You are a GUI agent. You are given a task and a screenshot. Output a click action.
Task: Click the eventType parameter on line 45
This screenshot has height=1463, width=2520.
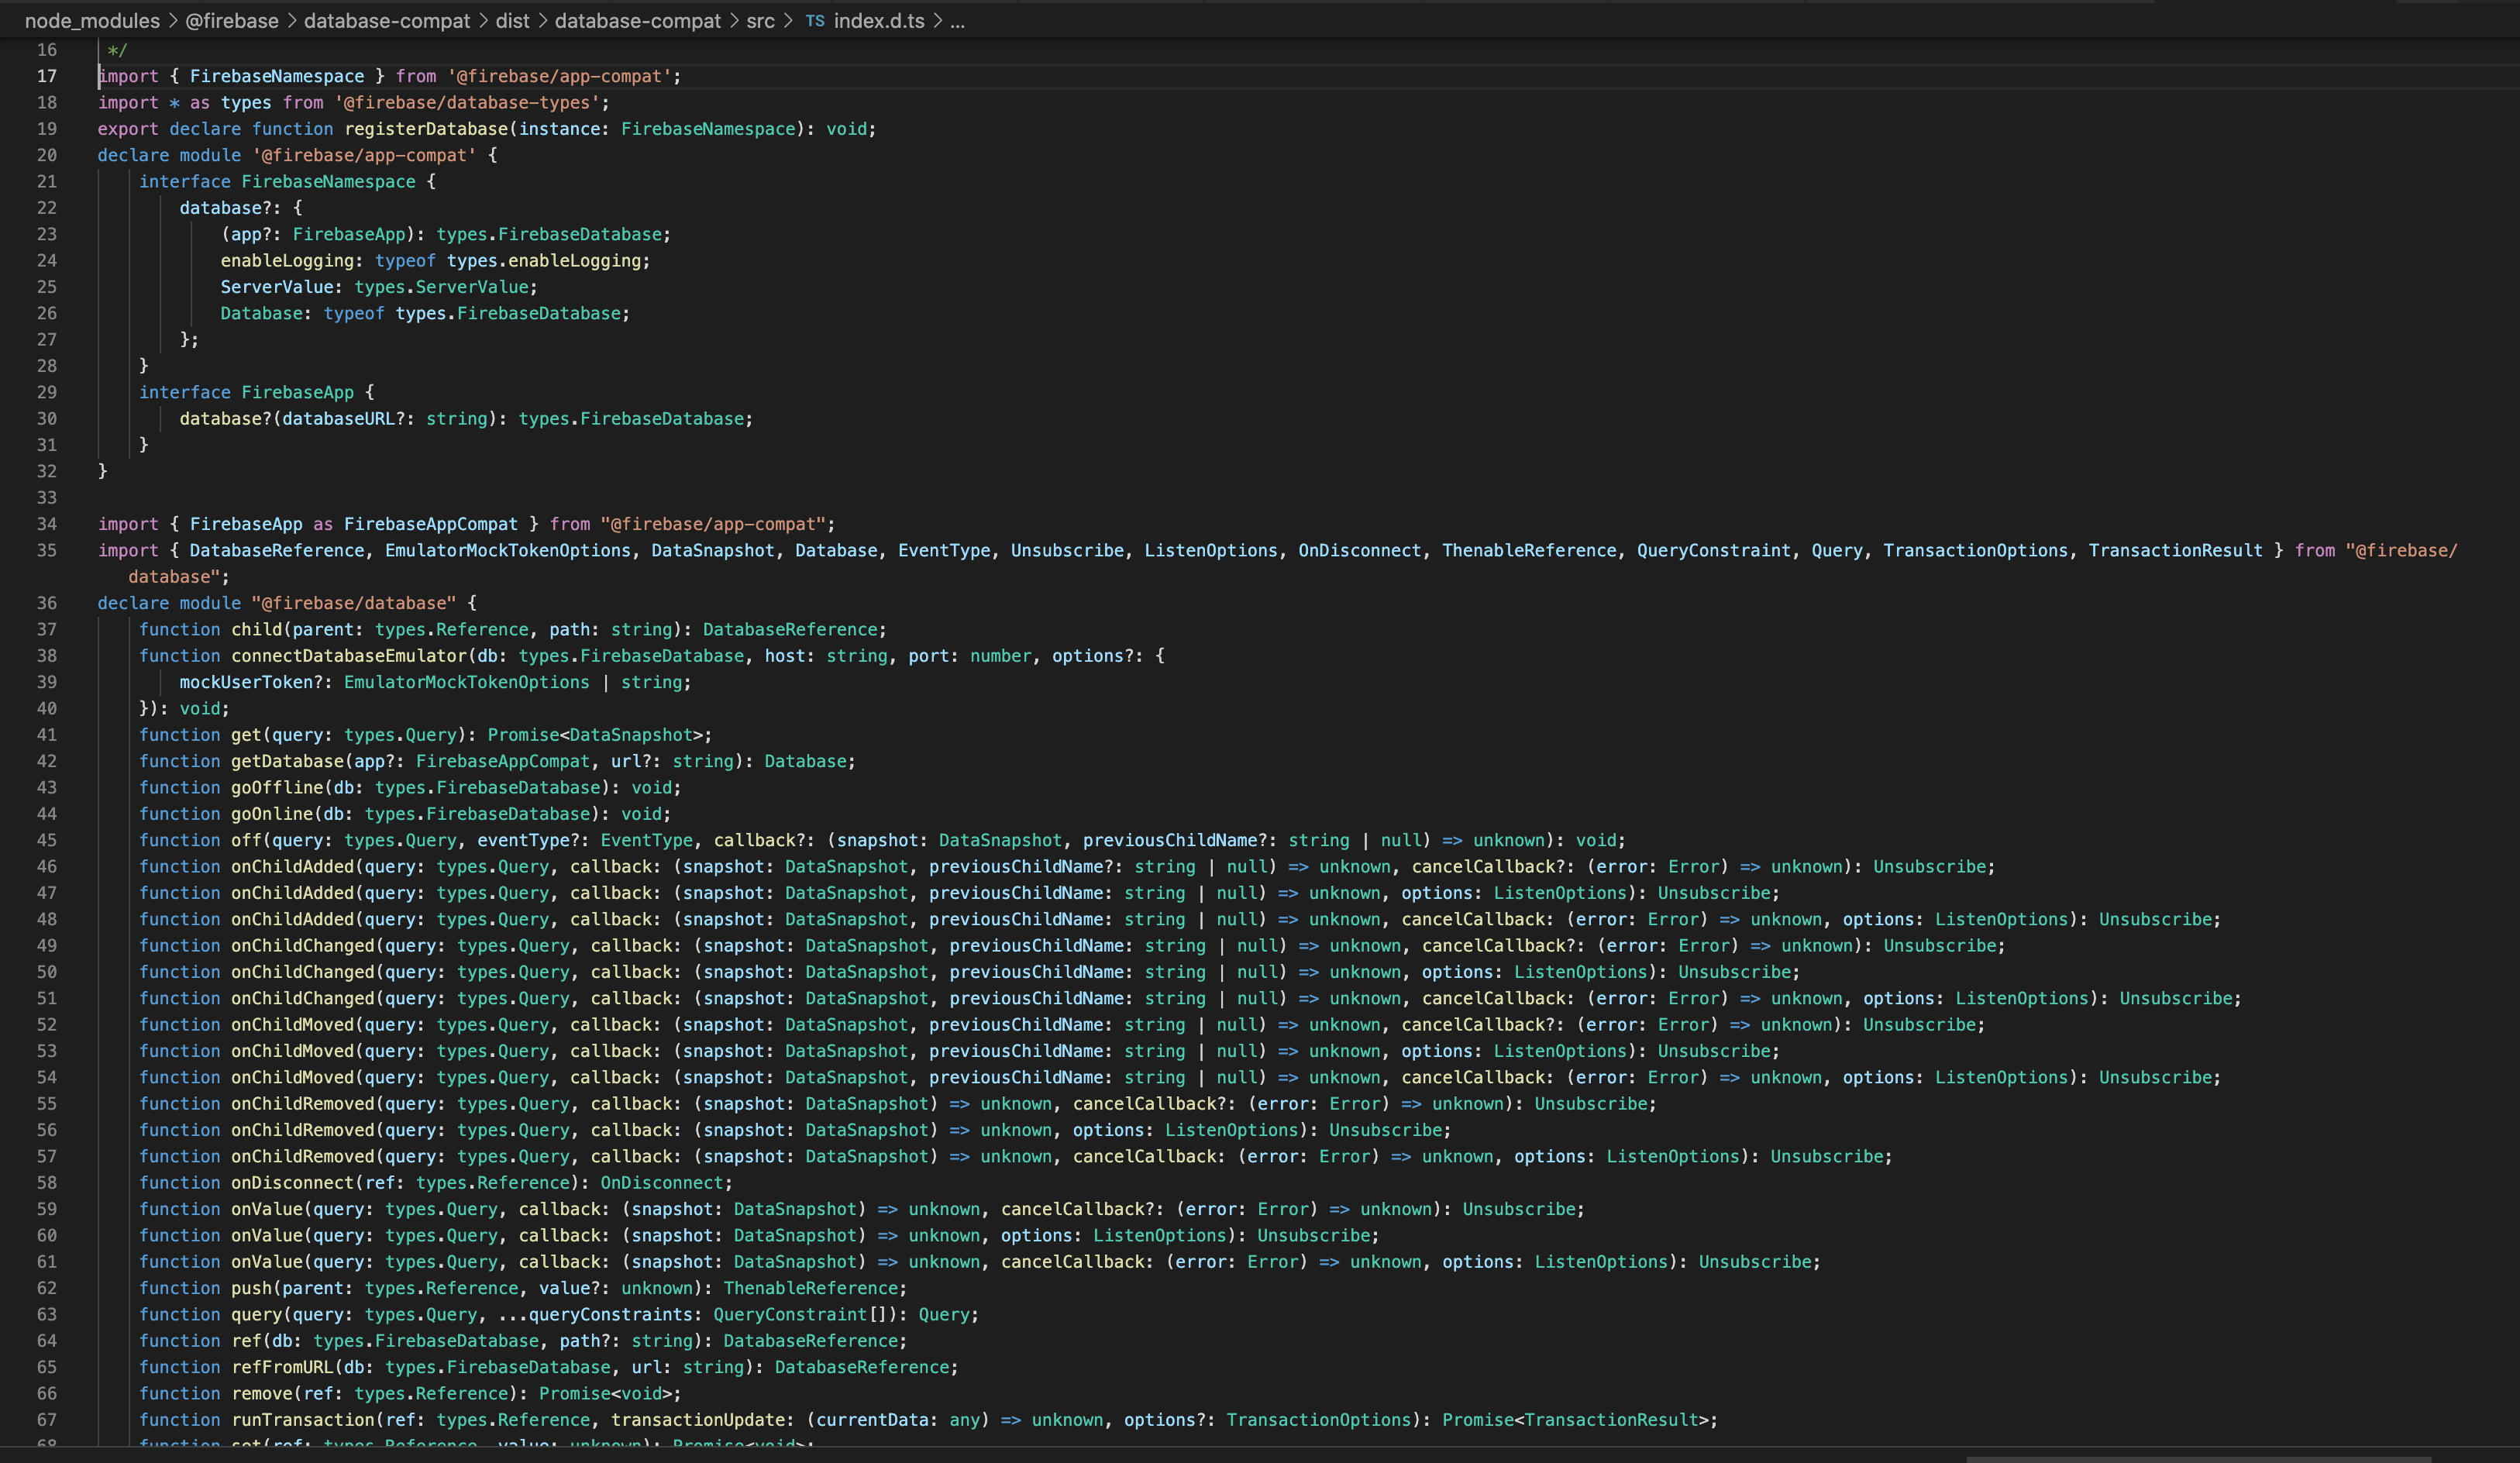[523, 840]
